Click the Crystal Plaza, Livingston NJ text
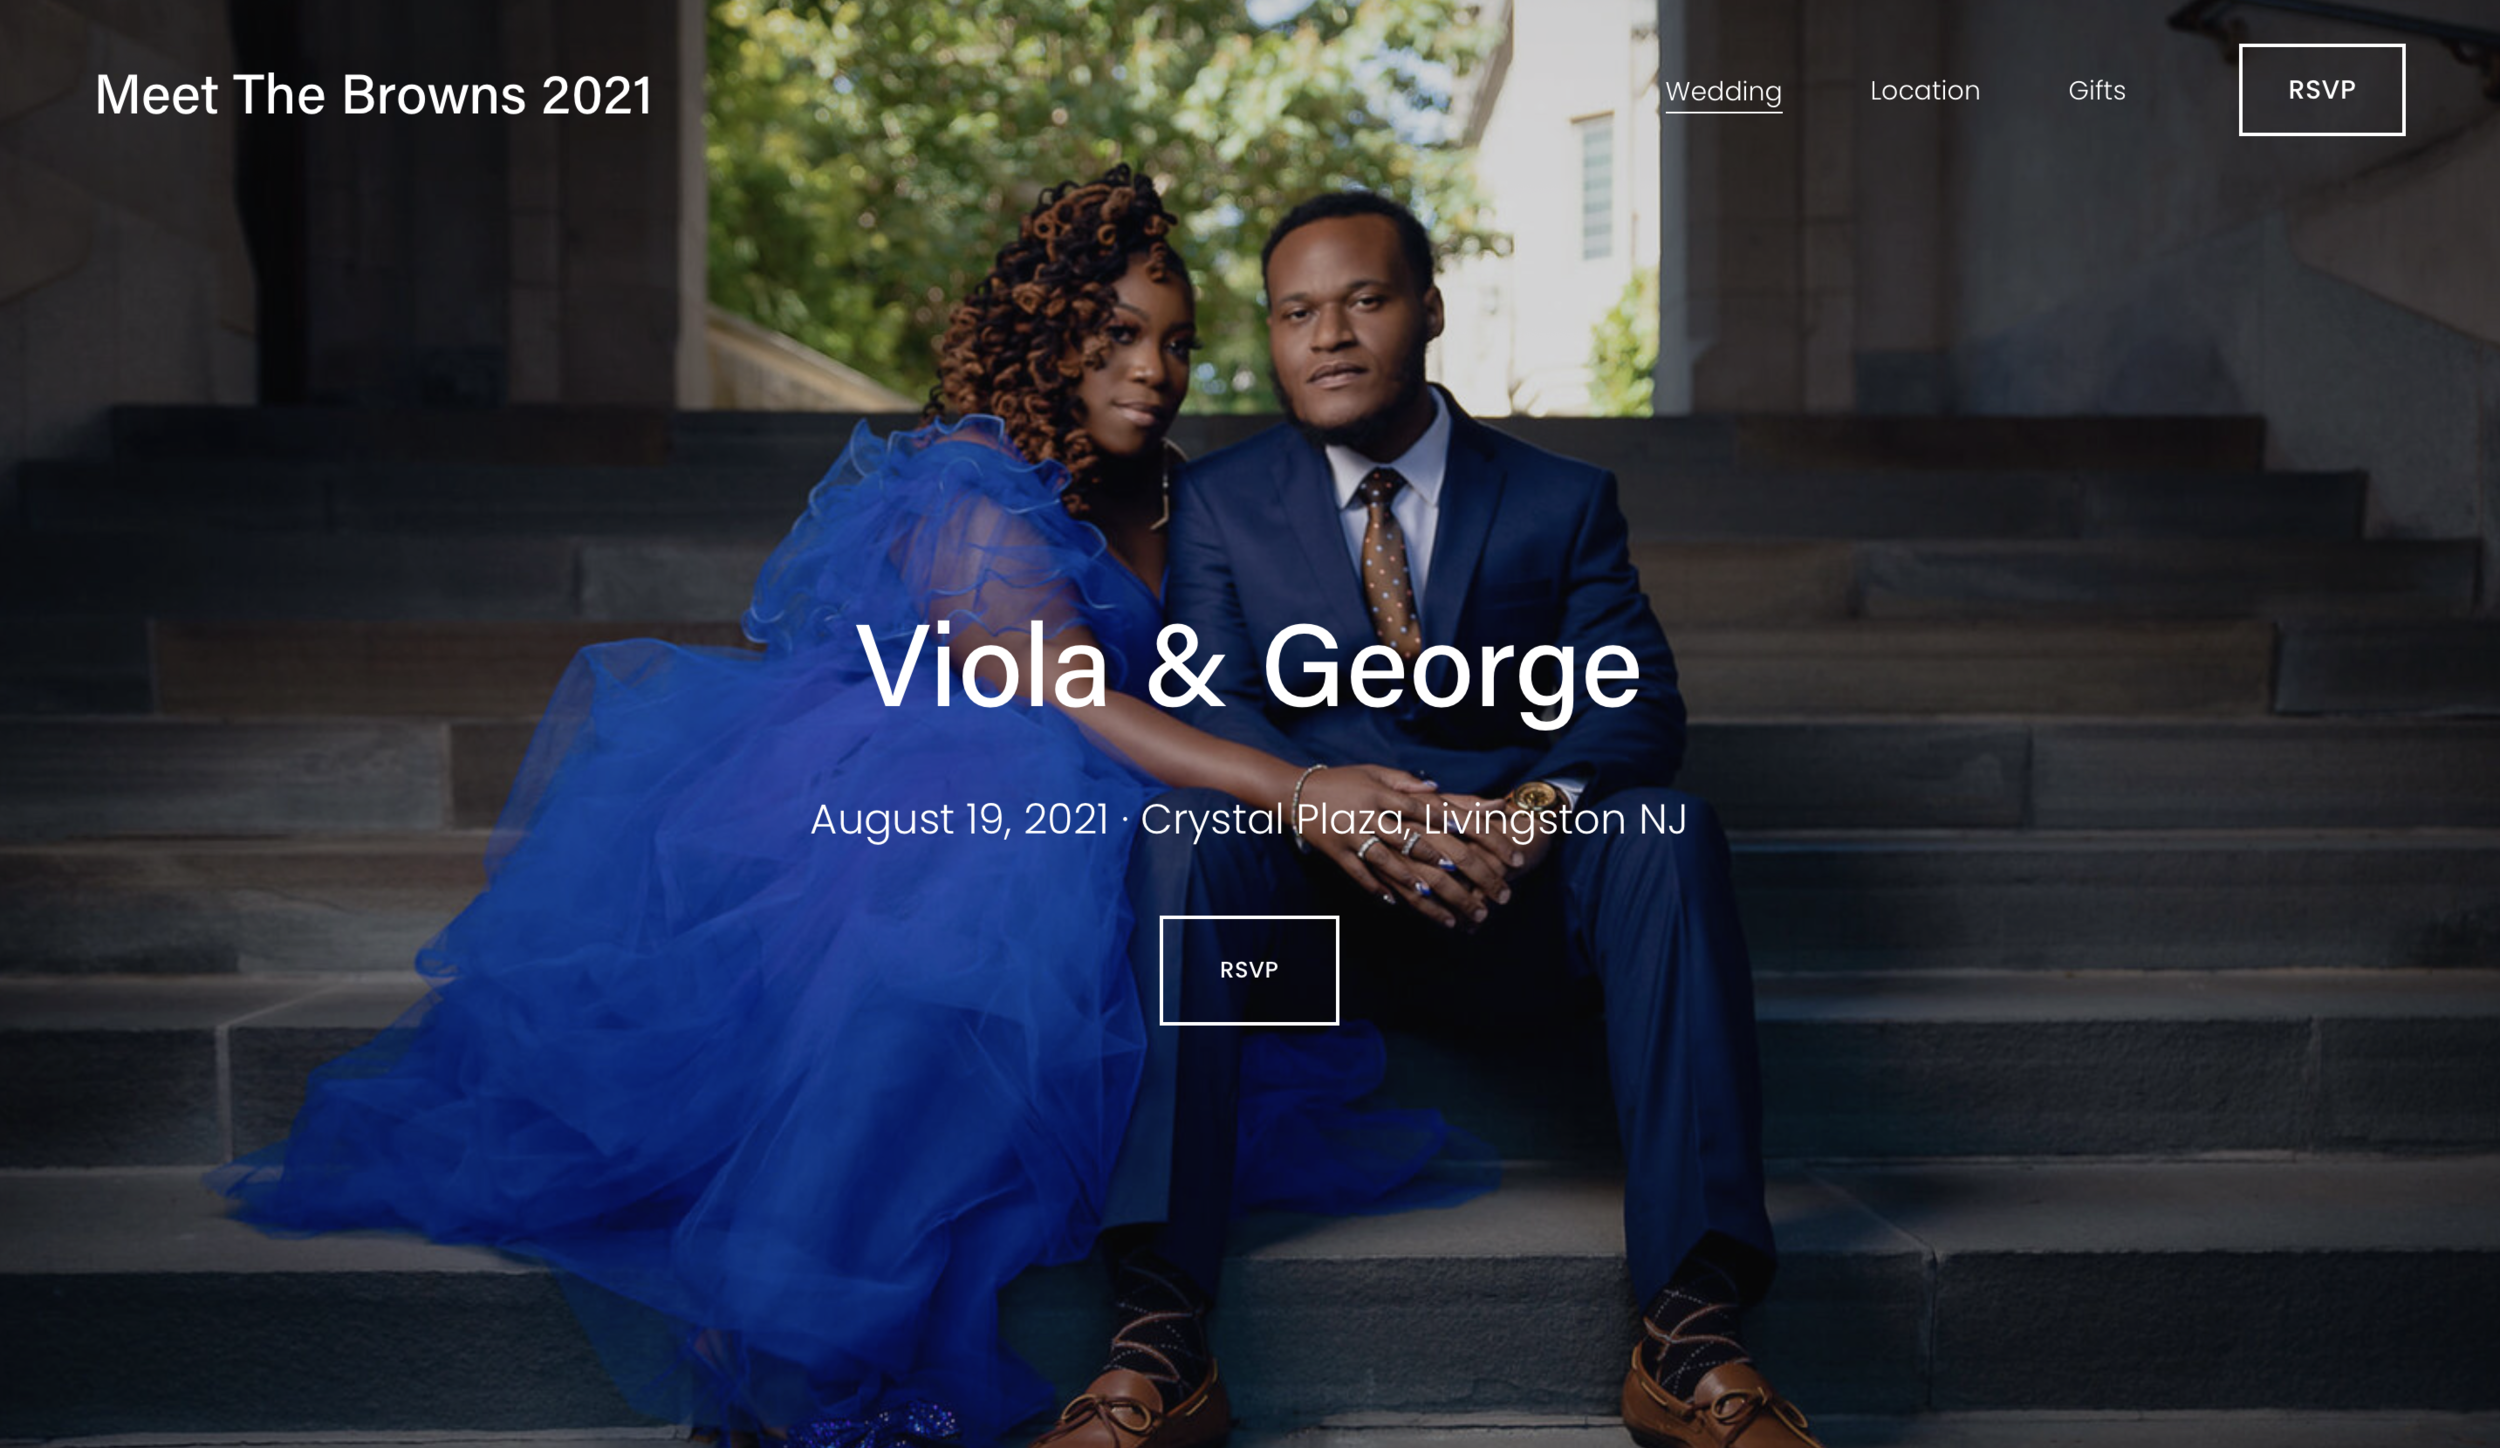This screenshot has height=1448, width=2500. pyautogui.click(x=1414, y=820)
